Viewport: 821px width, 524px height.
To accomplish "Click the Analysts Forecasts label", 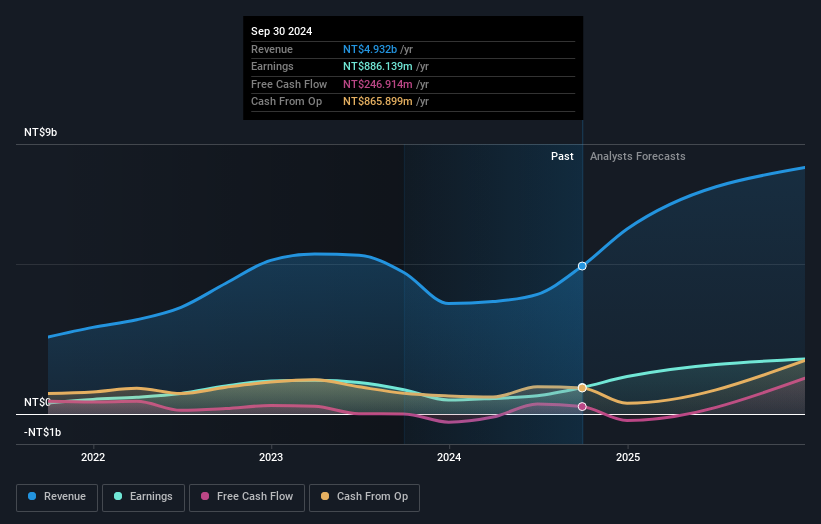I will coord(637,156).
